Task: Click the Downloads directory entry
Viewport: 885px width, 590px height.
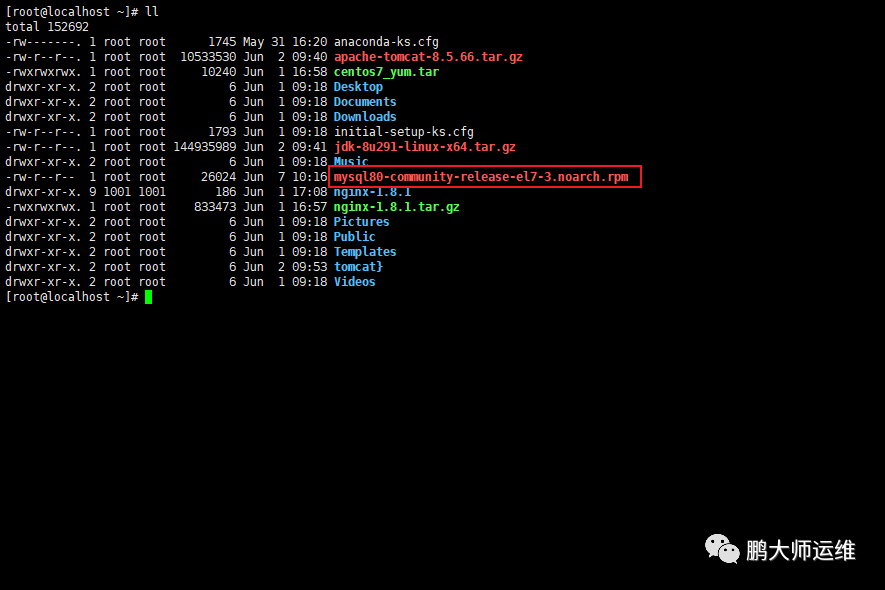Action: pos(365,117)
